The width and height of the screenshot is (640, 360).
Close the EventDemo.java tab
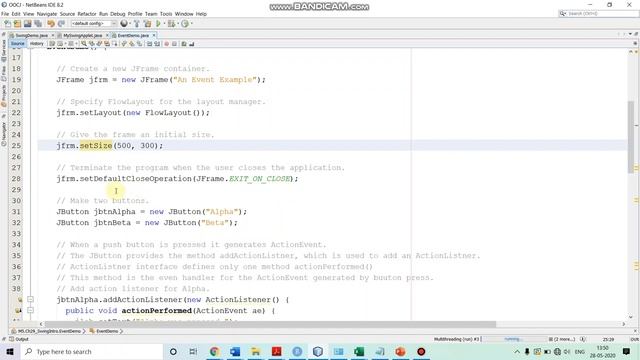pyautogui.click(x=154, y=36)
